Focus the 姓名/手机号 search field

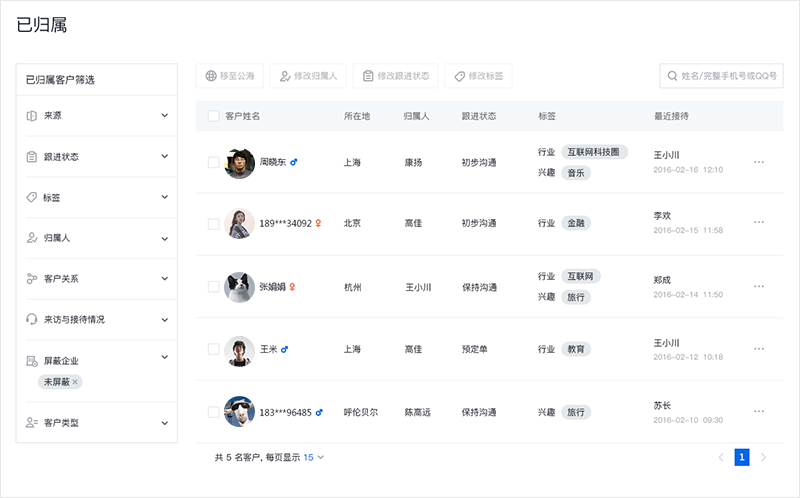(721, 76)
